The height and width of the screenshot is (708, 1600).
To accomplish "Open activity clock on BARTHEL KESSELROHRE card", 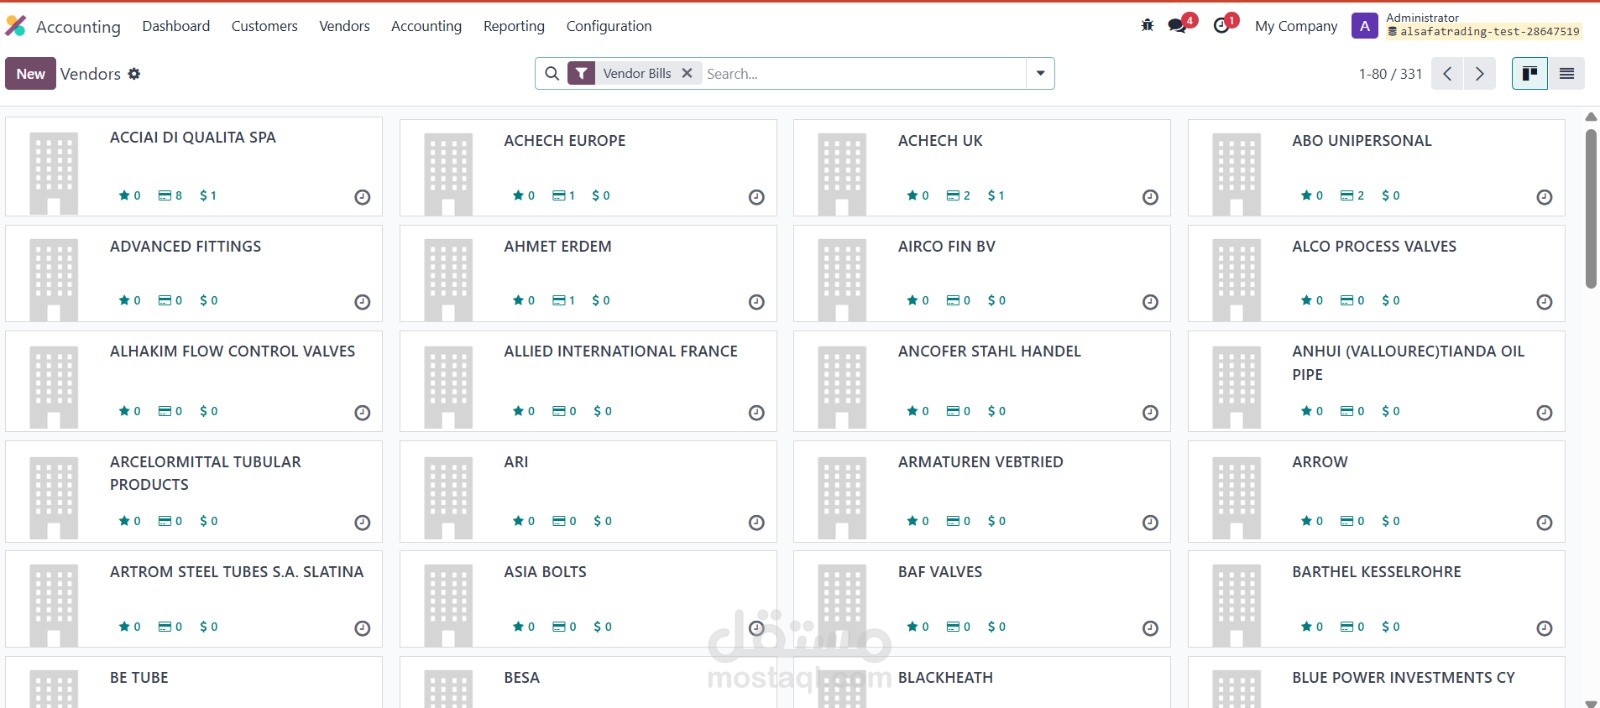I will (x=1545, y=628).
